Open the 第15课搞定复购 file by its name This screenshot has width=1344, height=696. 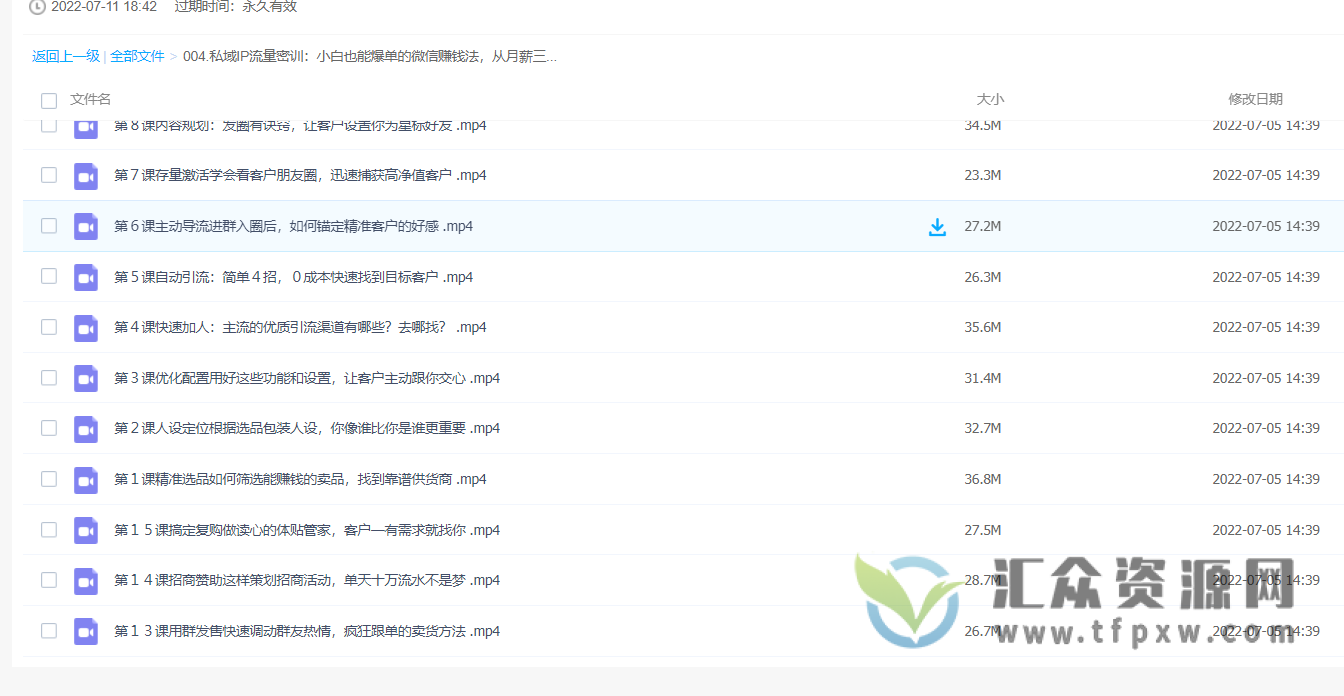[305, 530]
